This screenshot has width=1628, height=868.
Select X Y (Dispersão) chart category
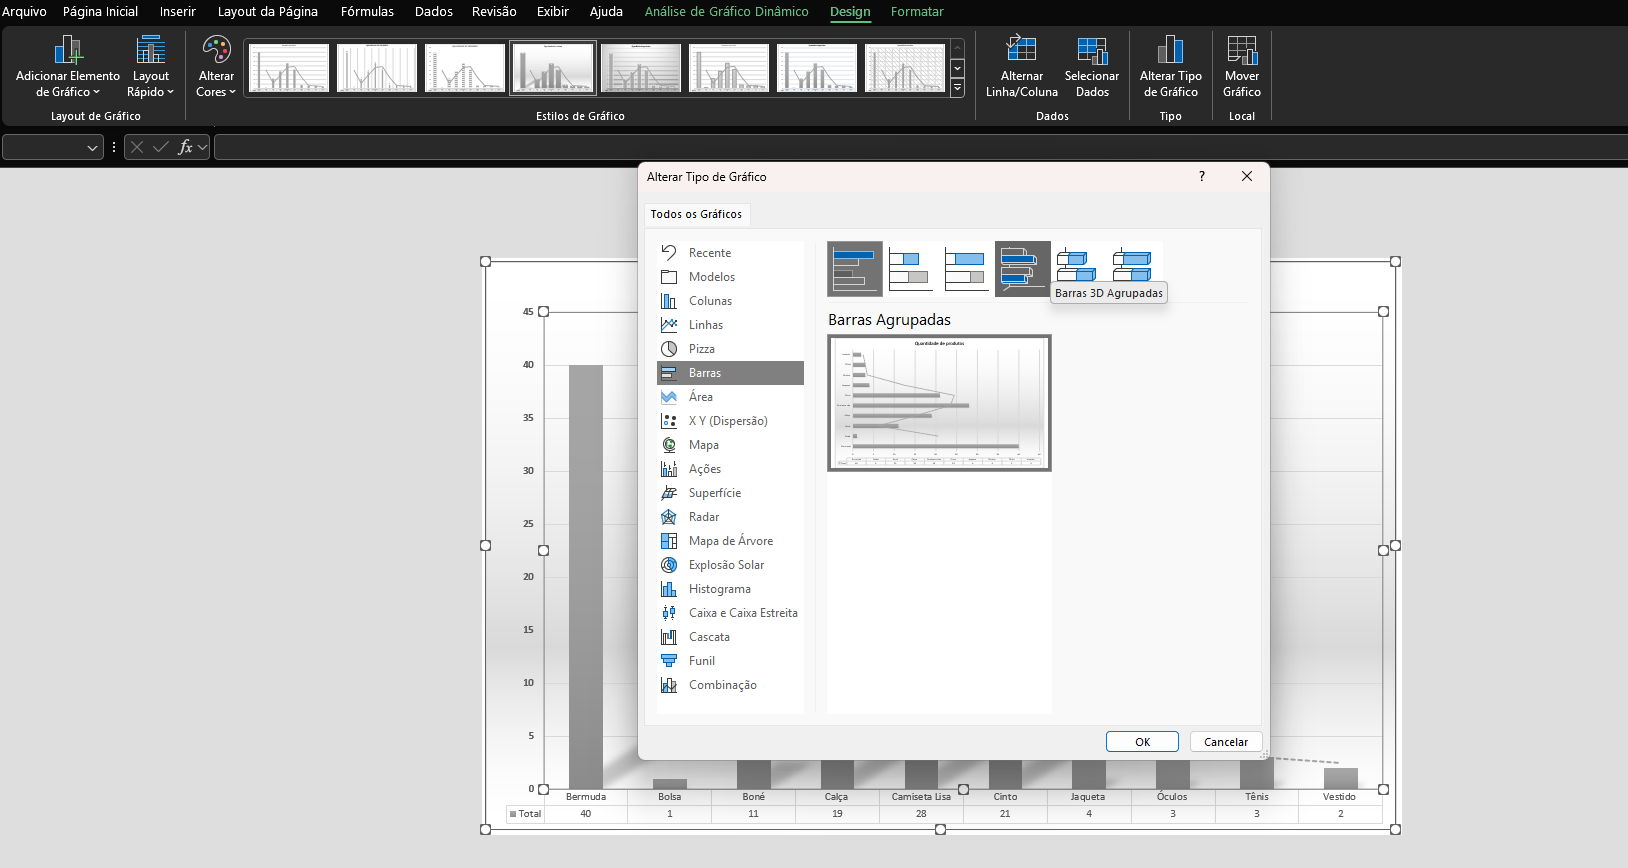730,421
